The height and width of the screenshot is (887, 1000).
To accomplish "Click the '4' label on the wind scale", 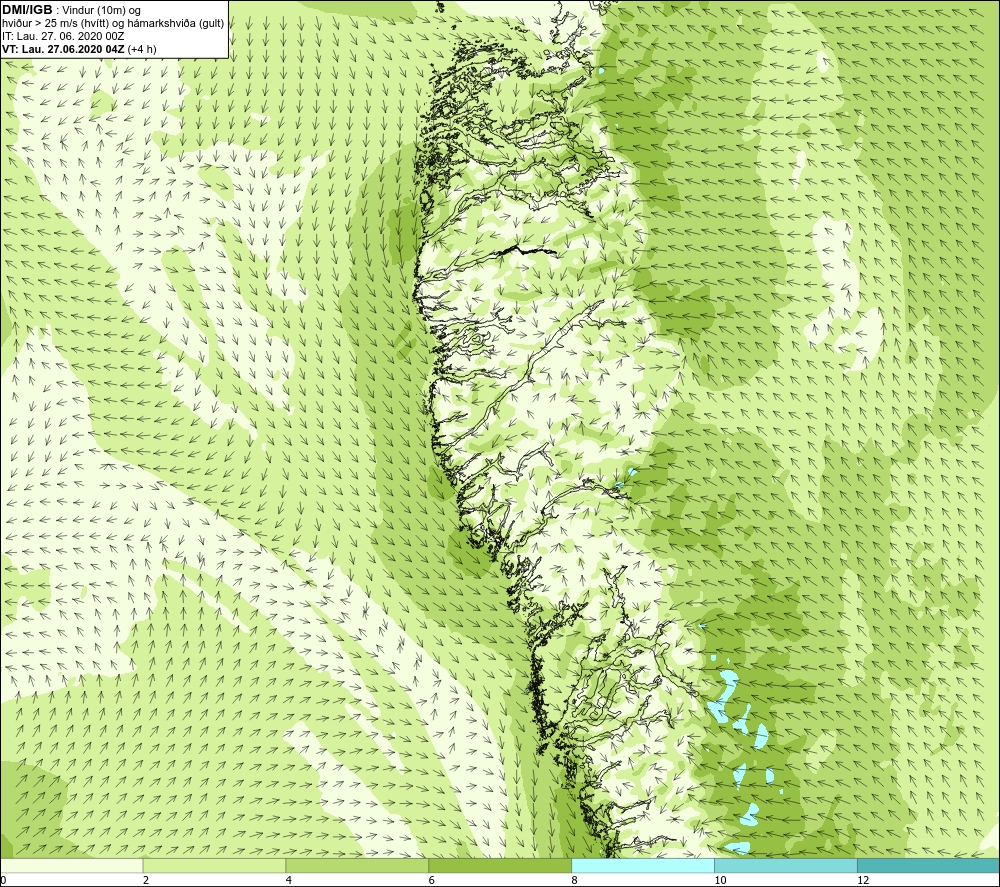I will (x=289, y=880).
